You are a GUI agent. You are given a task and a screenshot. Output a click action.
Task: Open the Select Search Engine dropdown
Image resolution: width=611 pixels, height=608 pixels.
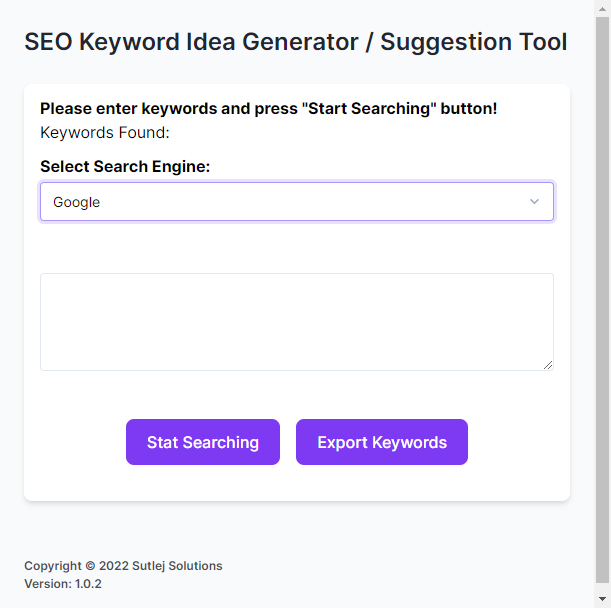(296, 202)
